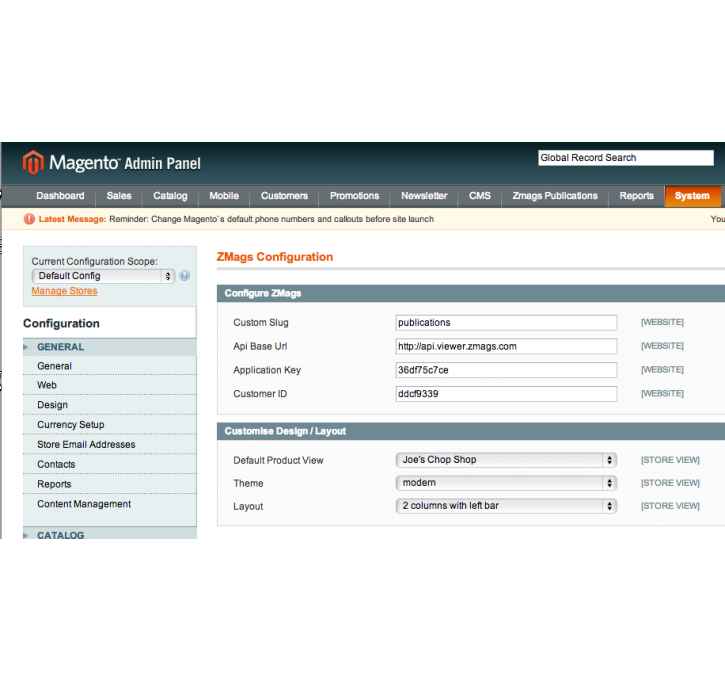Click the Latest Message alert icon

coord(29,219)
